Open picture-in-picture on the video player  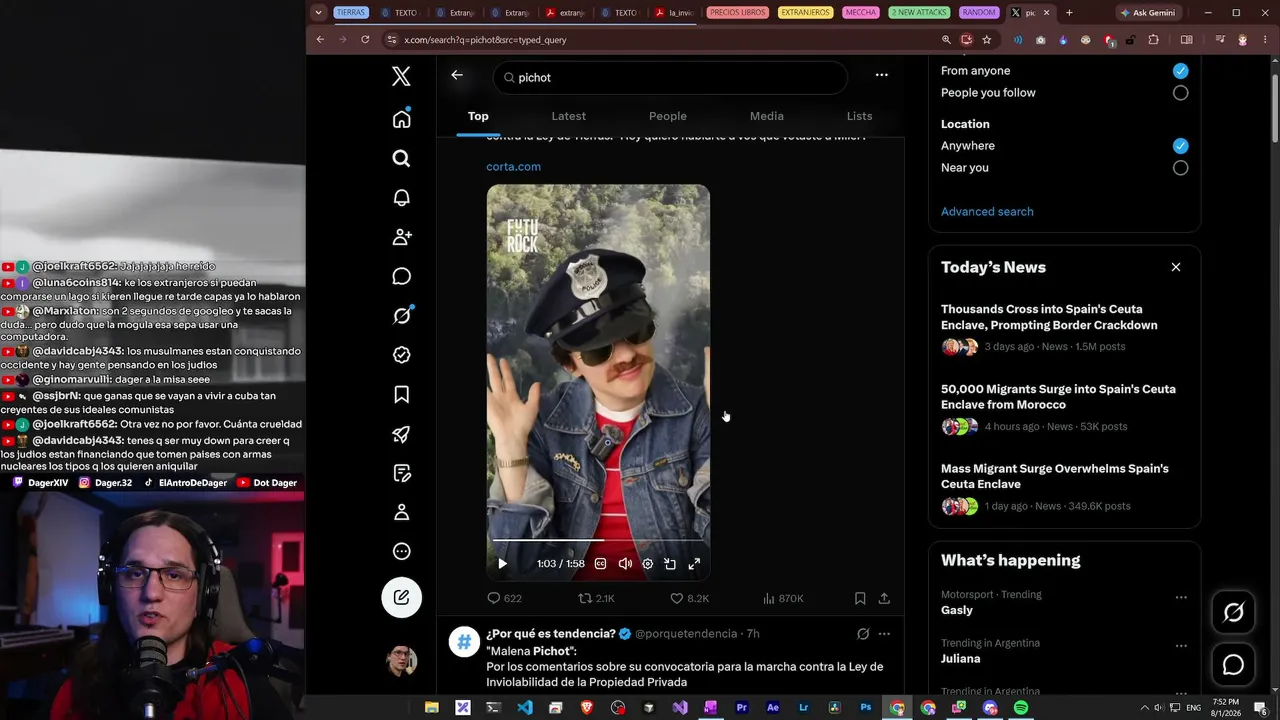[670, 564]
